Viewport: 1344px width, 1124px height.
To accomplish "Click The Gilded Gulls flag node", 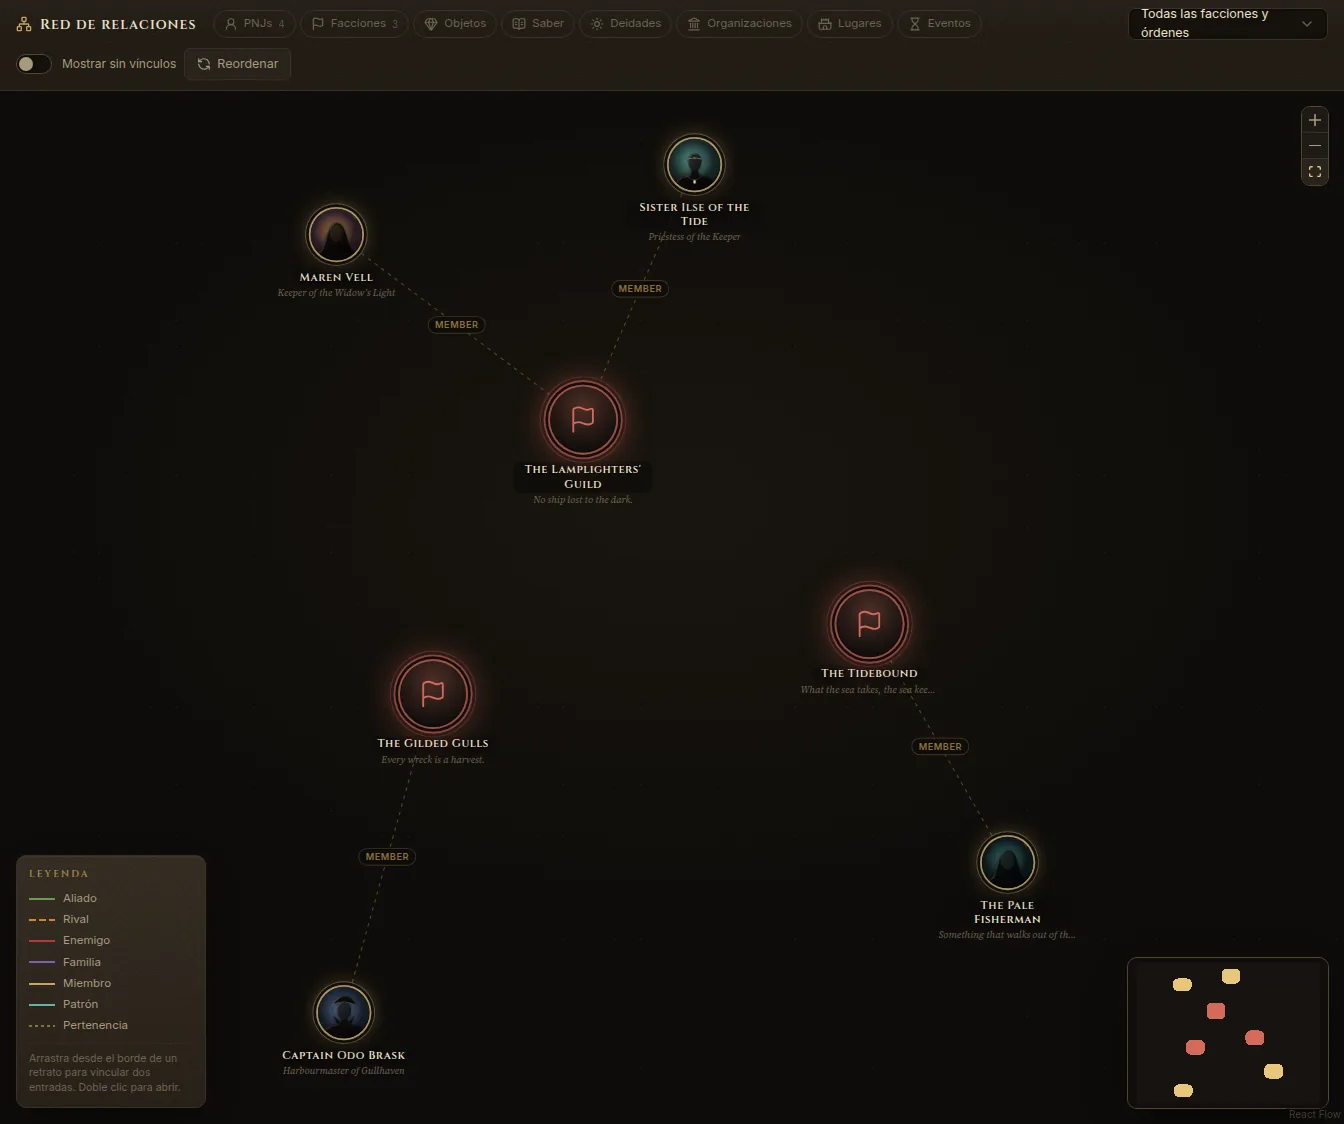I will [x=433, y=693].
